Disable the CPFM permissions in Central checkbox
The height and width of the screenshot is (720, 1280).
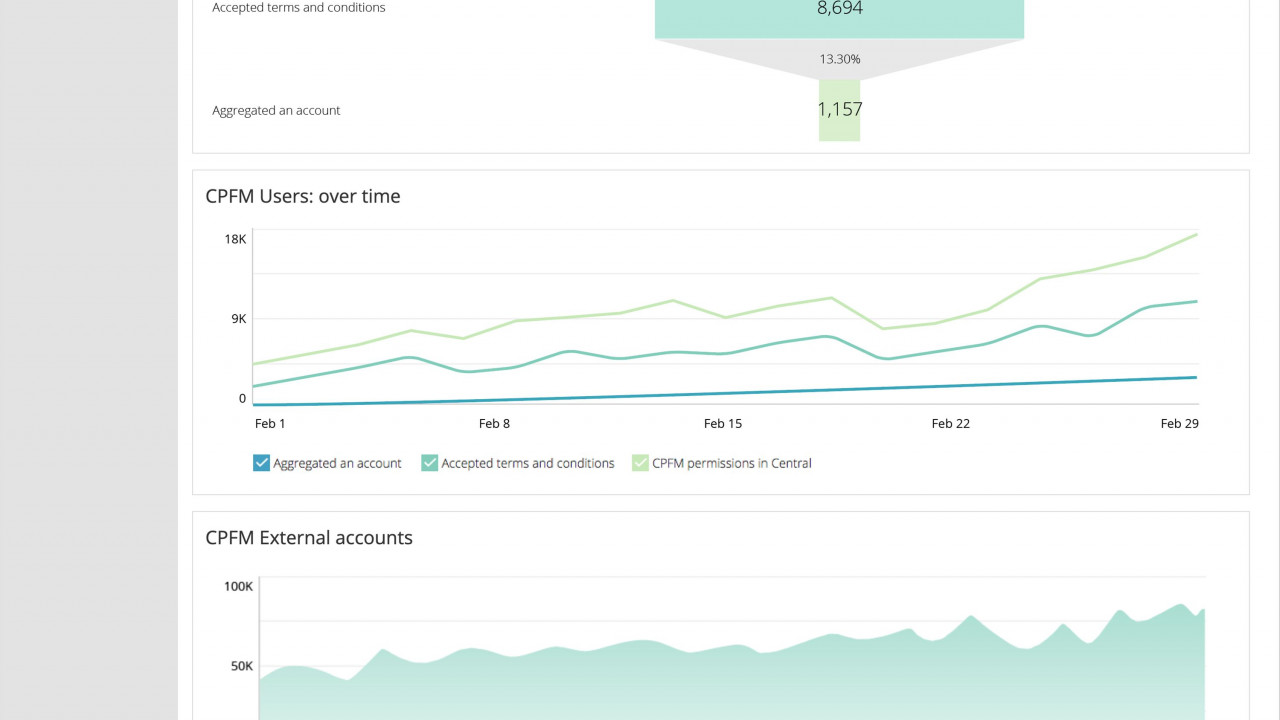640,463
